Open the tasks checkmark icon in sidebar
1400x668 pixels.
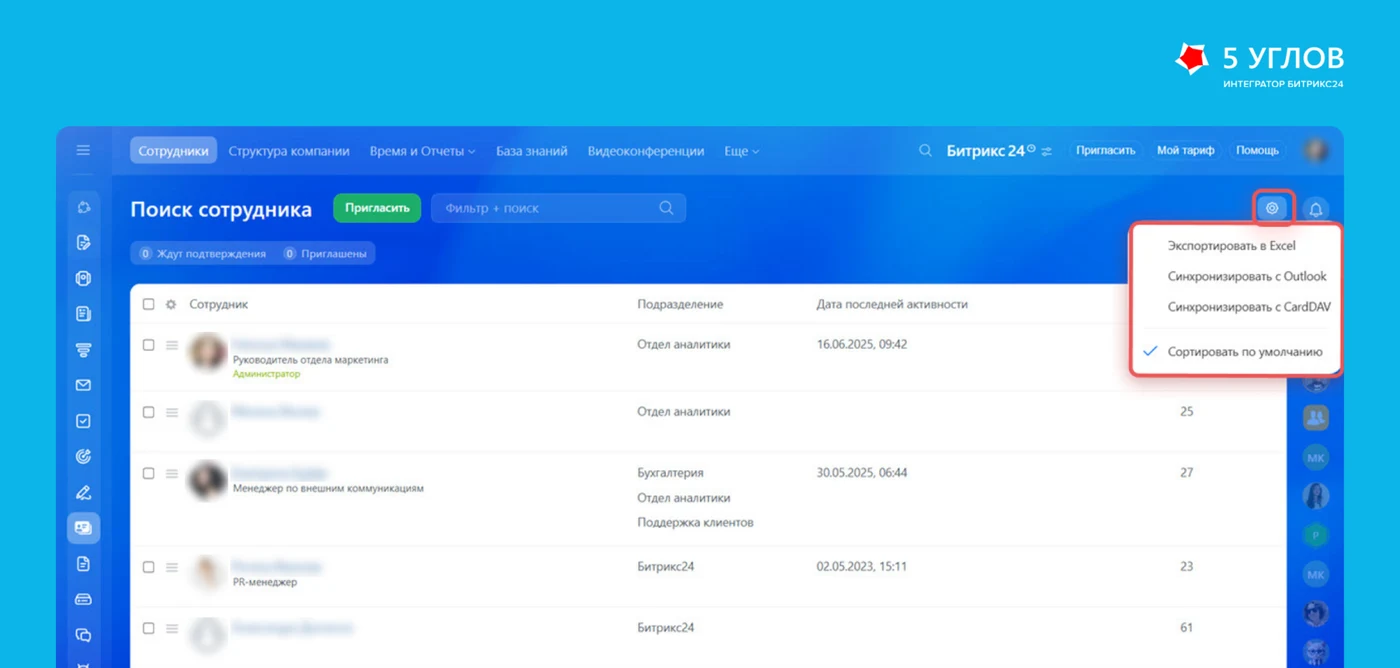83,421
